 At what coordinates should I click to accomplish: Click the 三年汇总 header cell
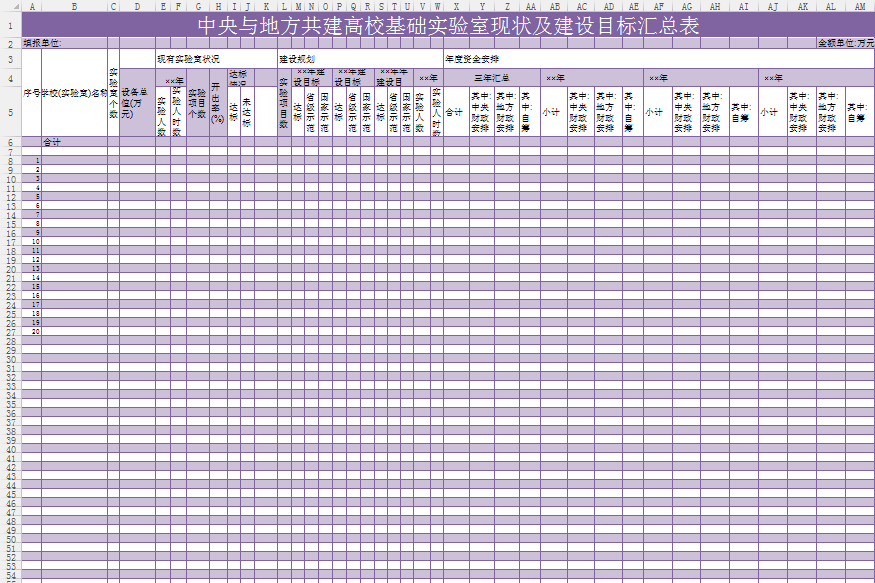(491, 77)
